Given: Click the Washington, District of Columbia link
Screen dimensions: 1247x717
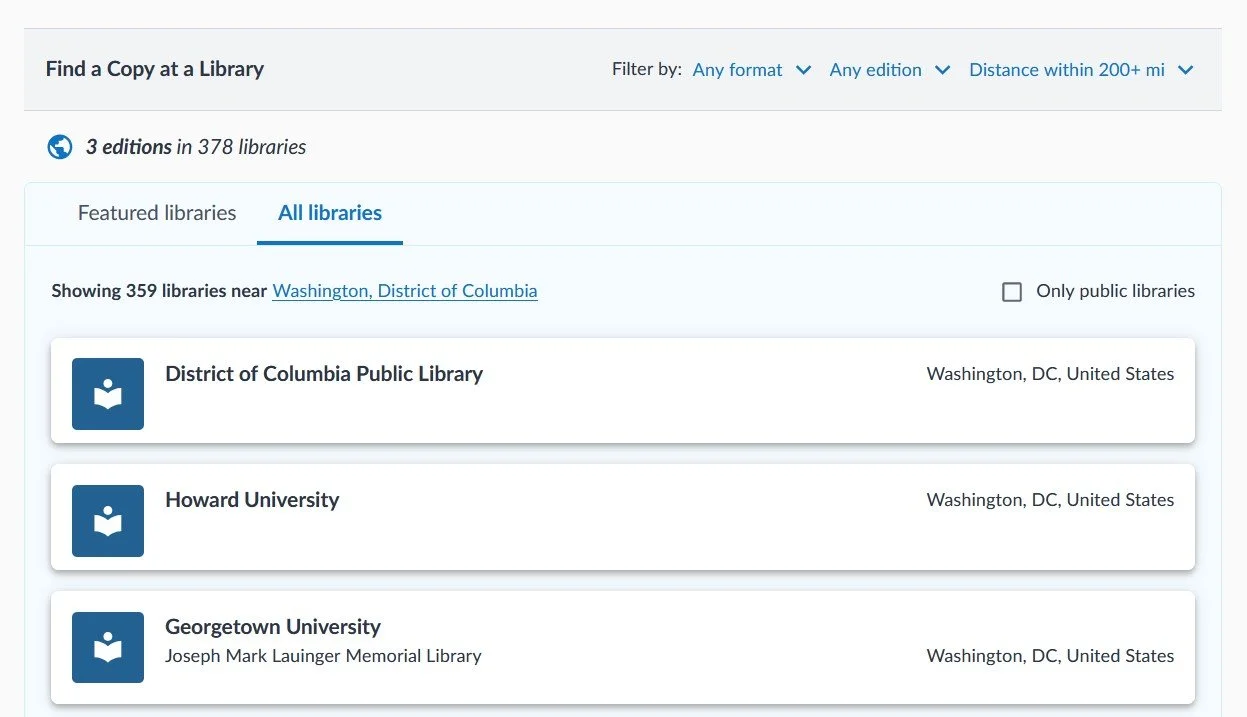Looking at the screenshot, I should coord(405,291).
